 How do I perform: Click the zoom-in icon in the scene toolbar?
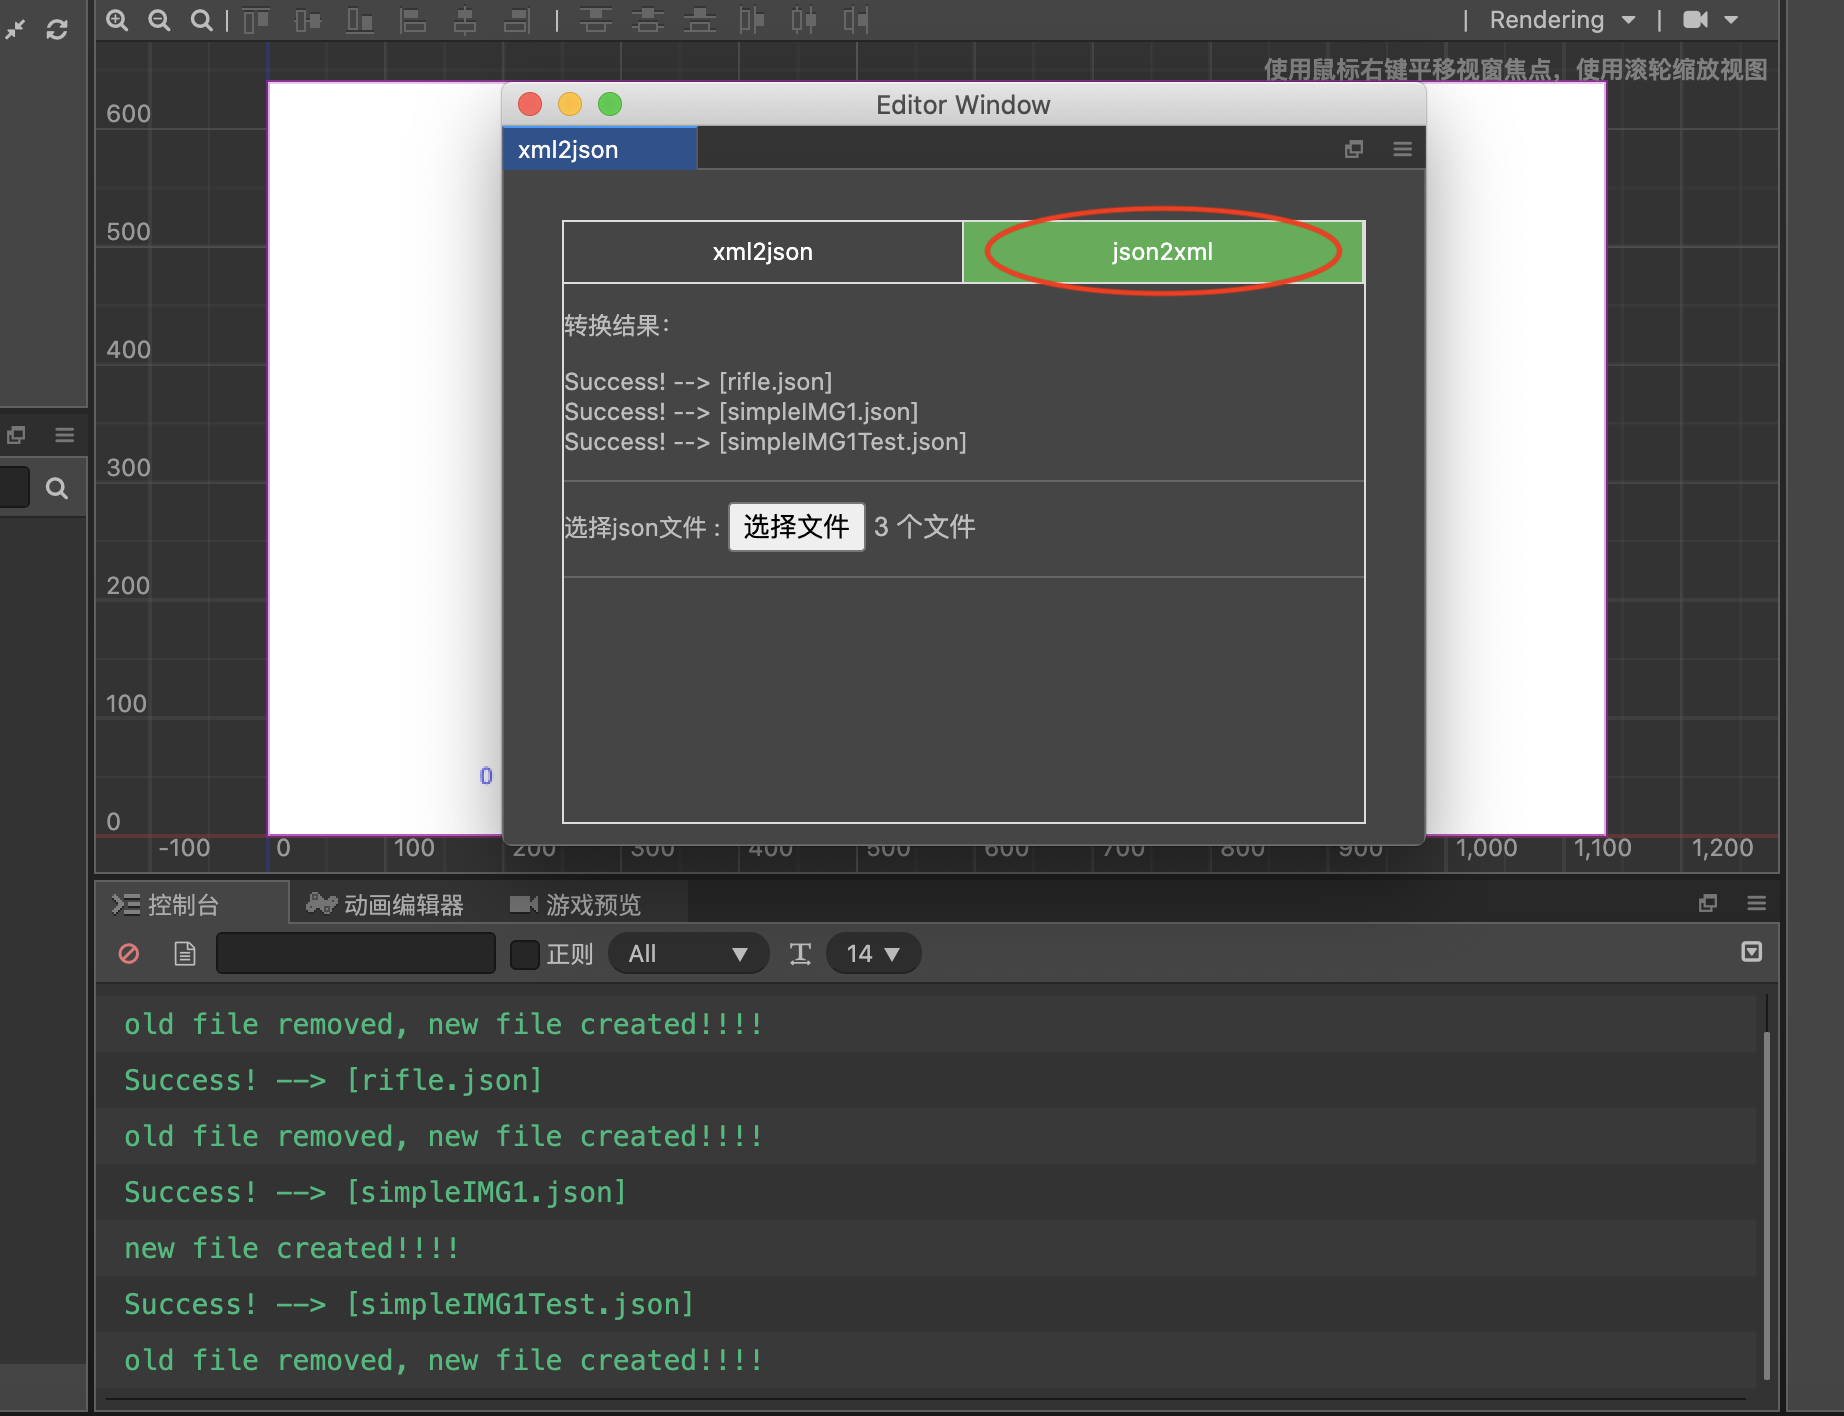click(117, 20)
